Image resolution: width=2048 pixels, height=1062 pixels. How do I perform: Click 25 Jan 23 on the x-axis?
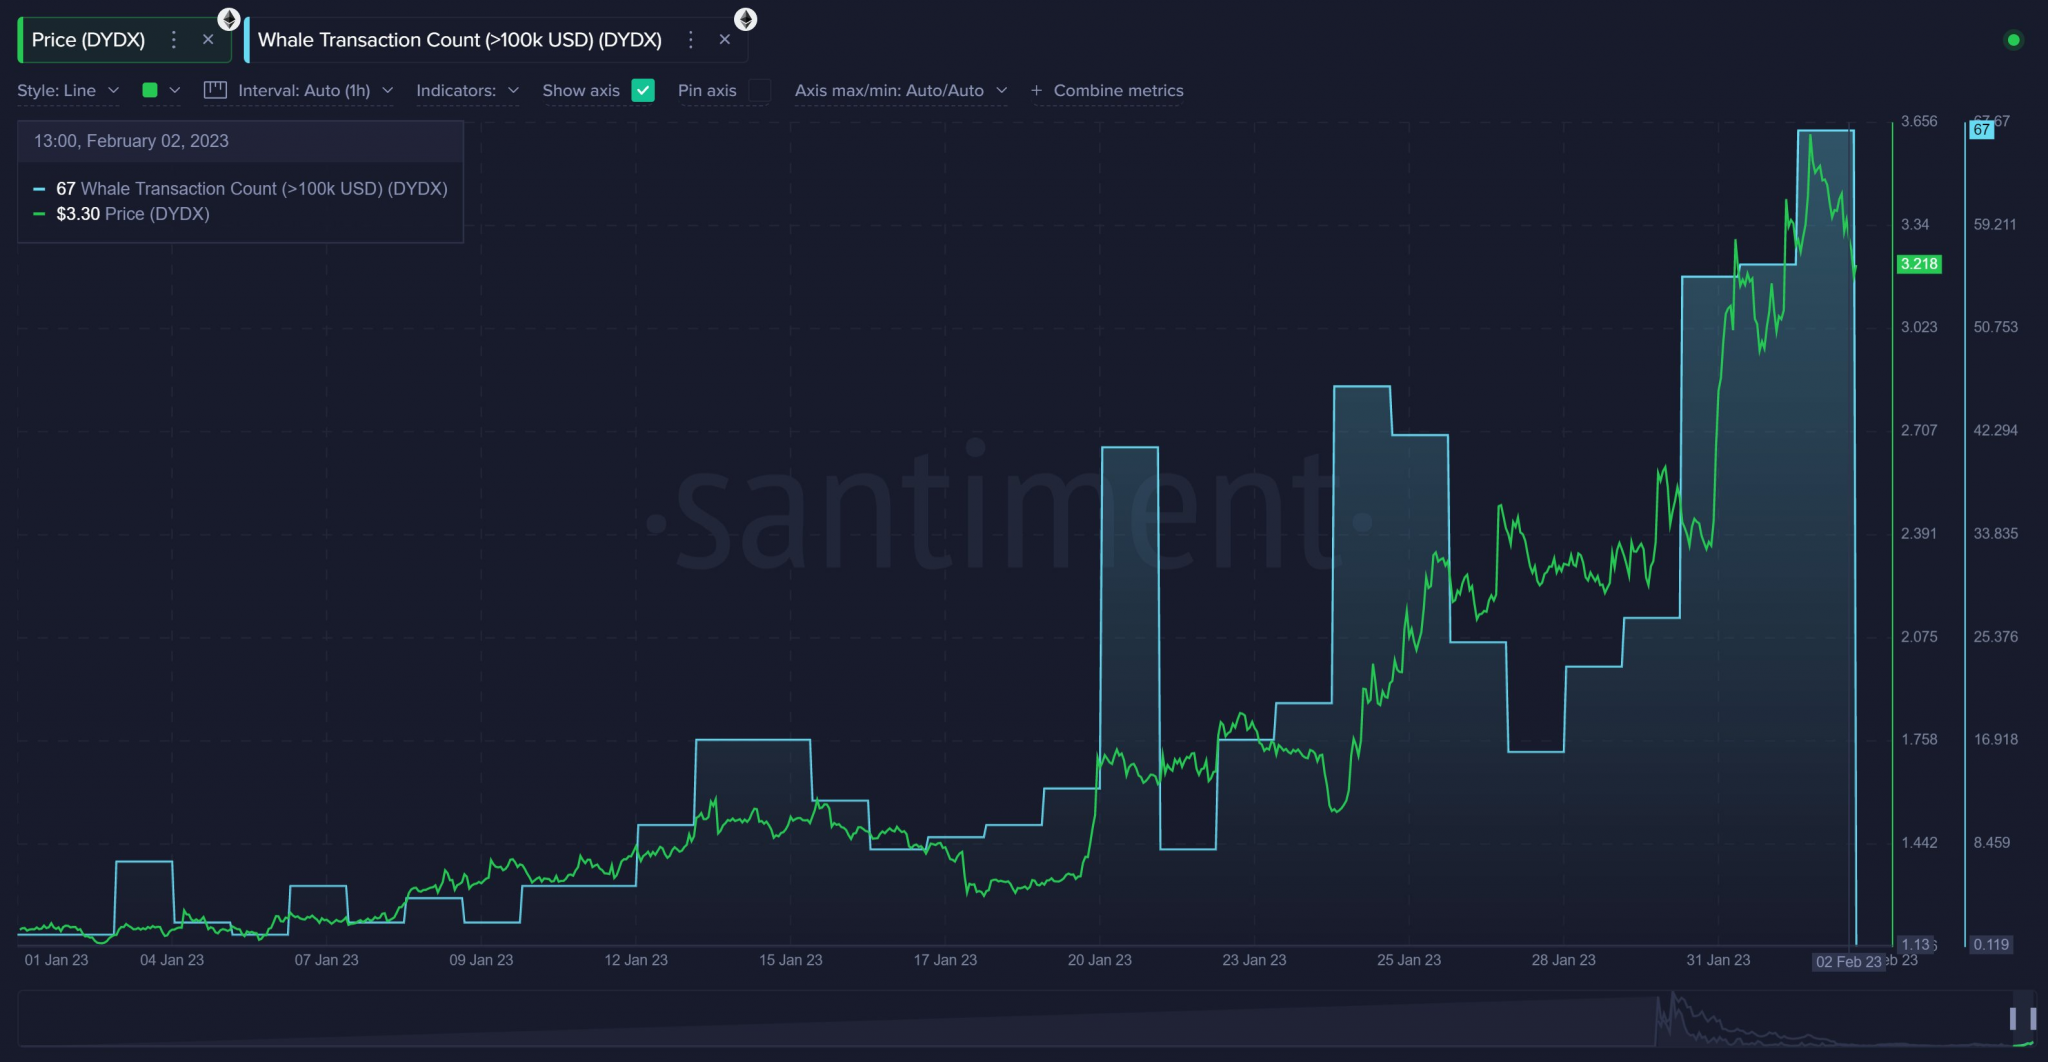pos(1408,960)
